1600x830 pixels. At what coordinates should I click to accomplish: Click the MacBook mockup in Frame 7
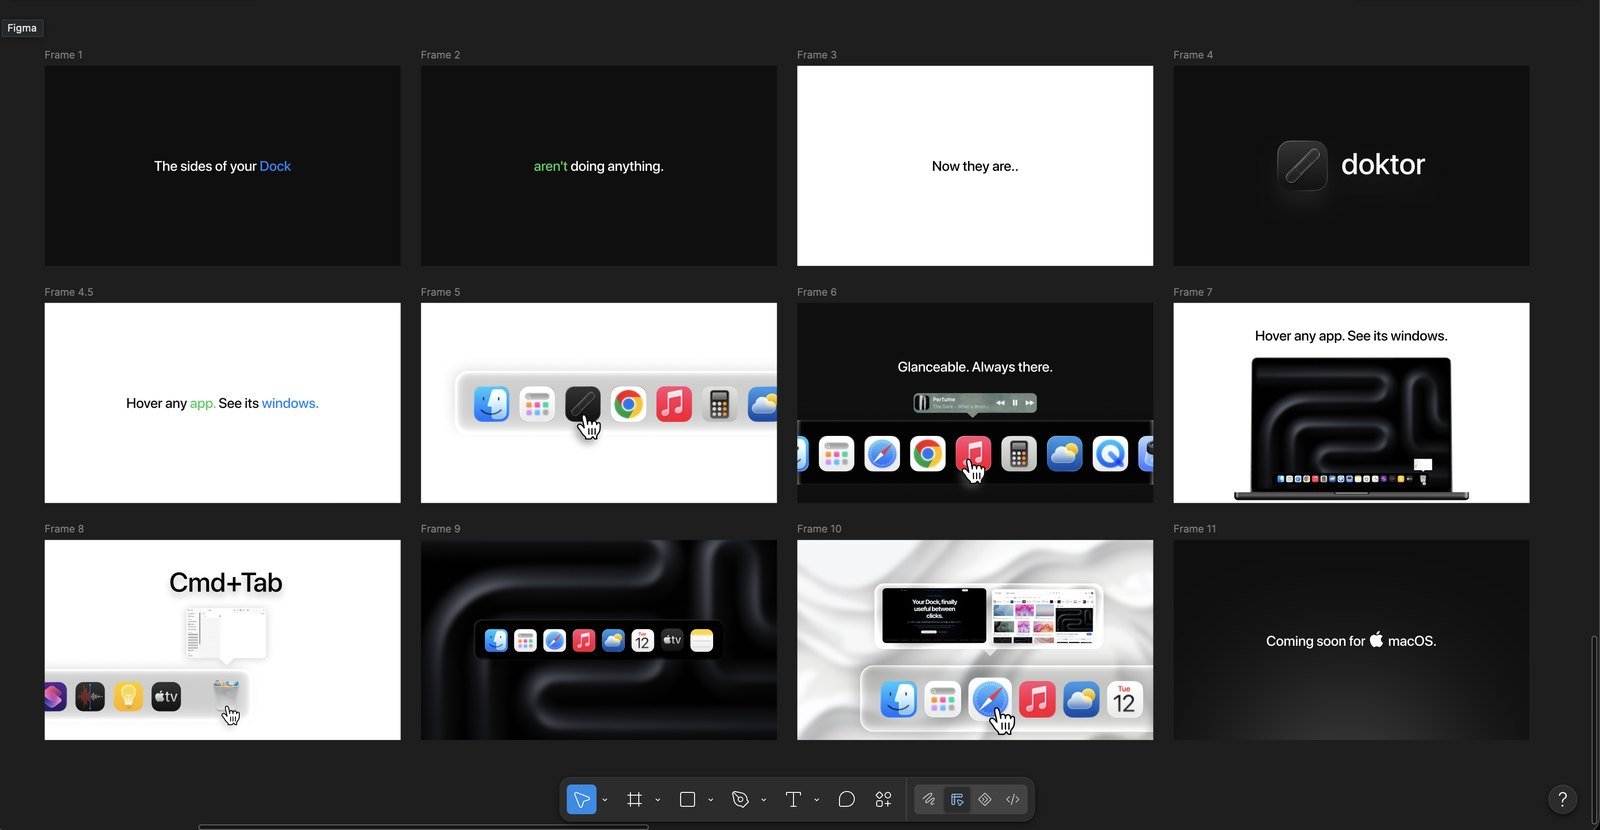coord(1351,428)
